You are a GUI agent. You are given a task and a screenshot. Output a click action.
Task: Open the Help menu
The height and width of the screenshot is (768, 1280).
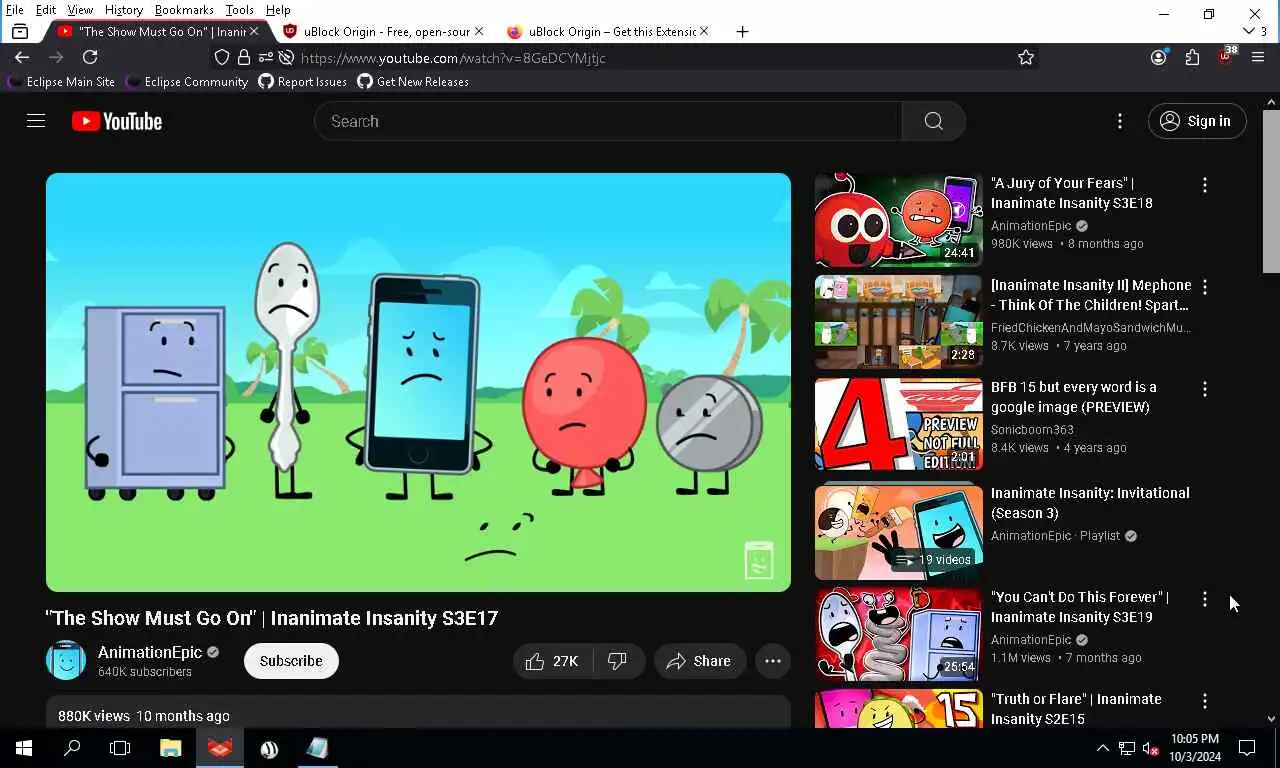coord(278,10)
